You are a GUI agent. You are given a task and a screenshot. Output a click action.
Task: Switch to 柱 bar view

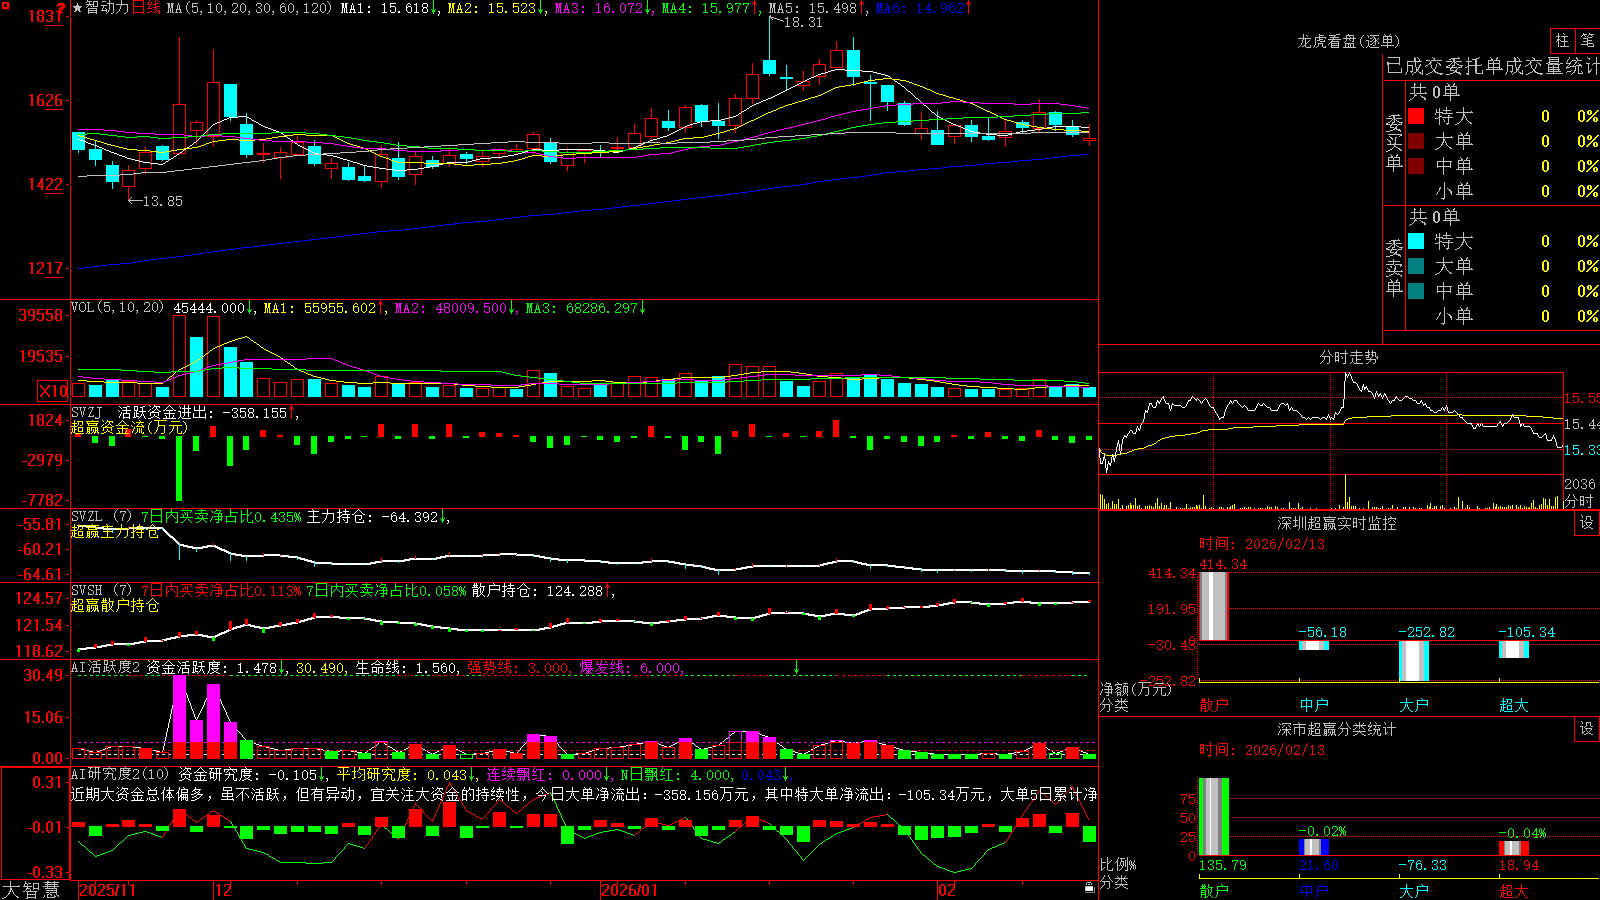tap(1562, 40)
